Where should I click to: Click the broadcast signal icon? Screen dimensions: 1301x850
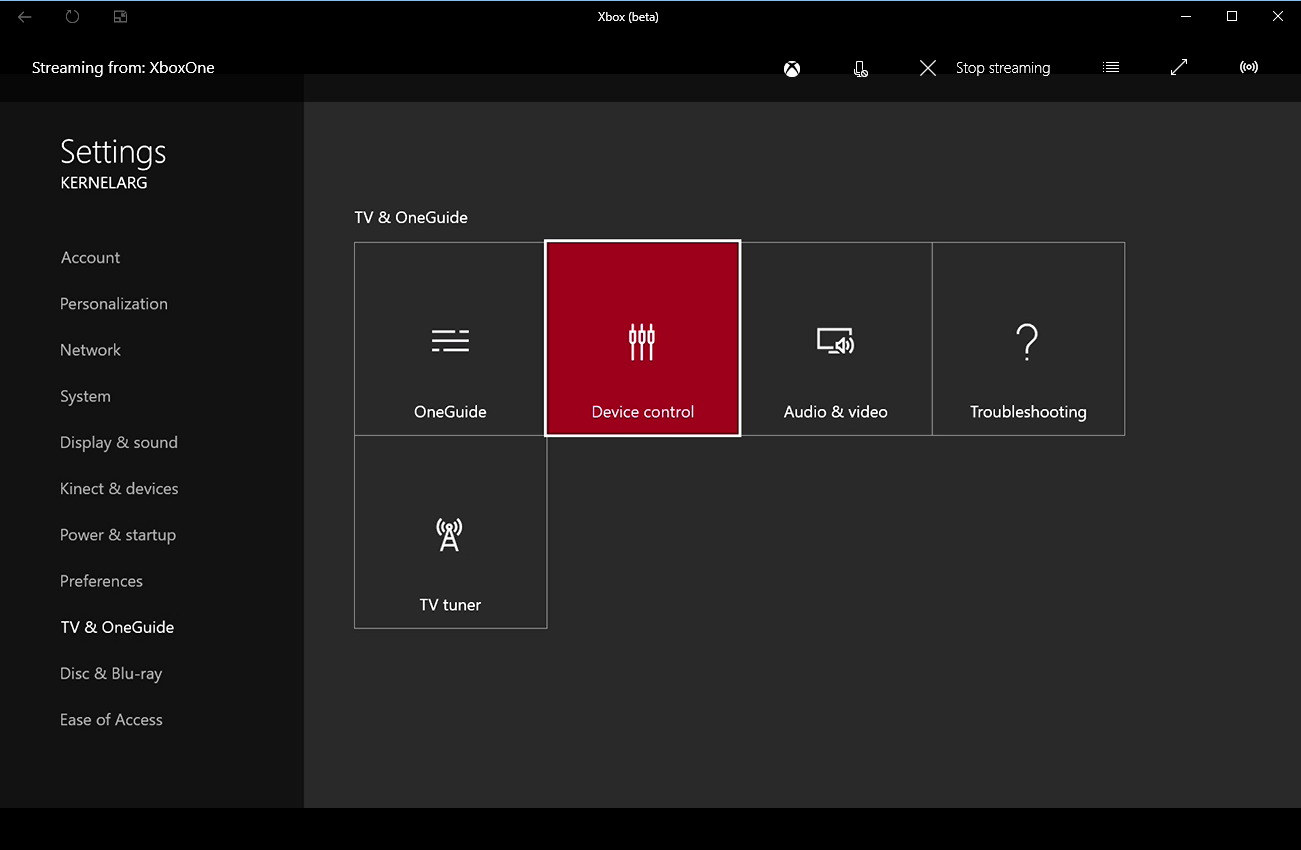1248,67
